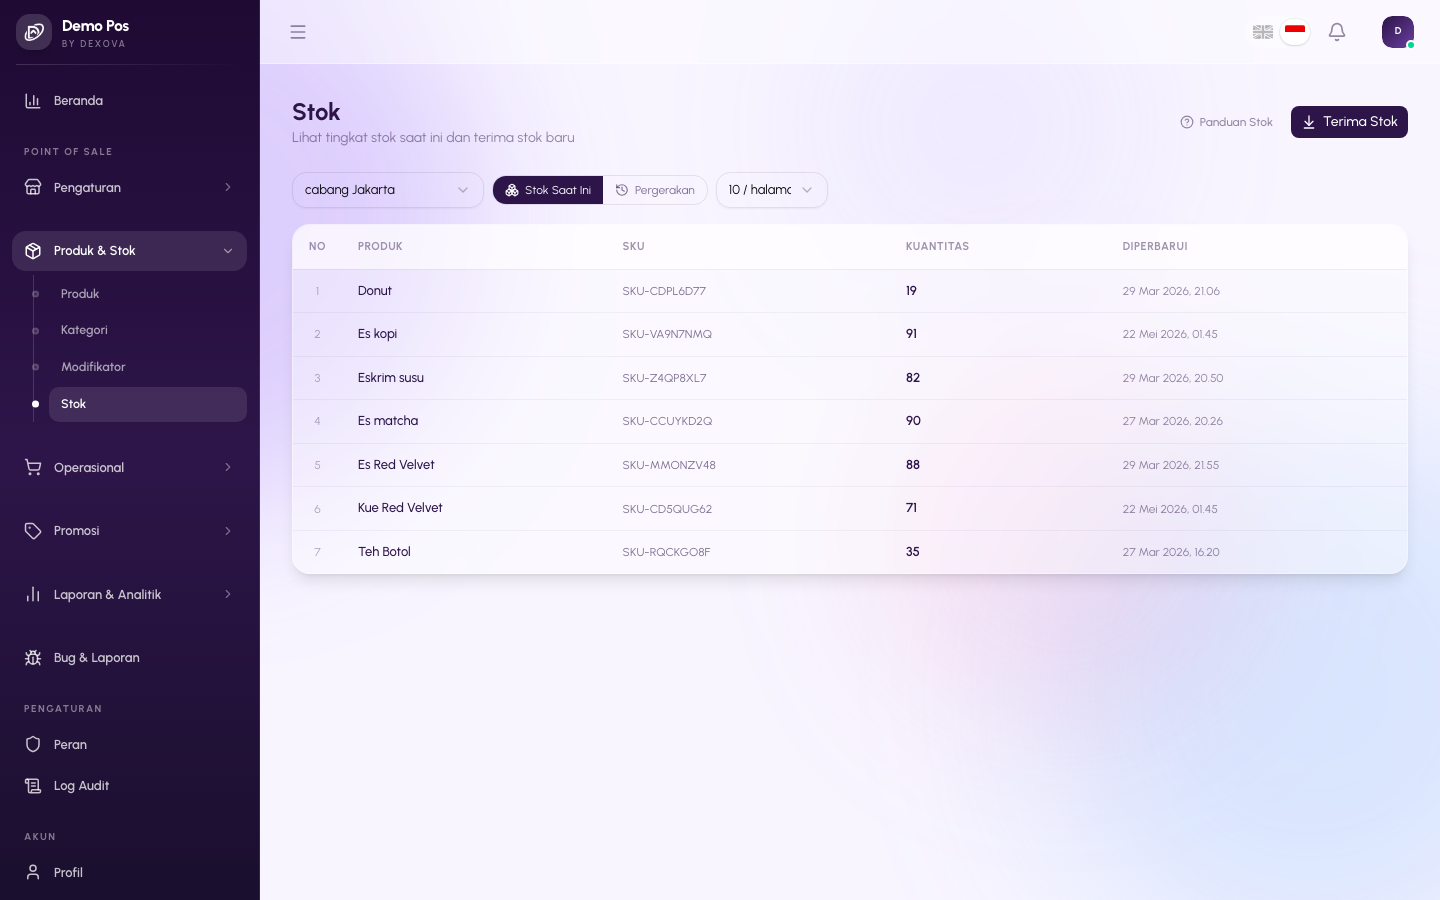Click the Operasional cart icon
Image resolution: width=1440 pixels, height=900 pixels.
pos(33,467)
